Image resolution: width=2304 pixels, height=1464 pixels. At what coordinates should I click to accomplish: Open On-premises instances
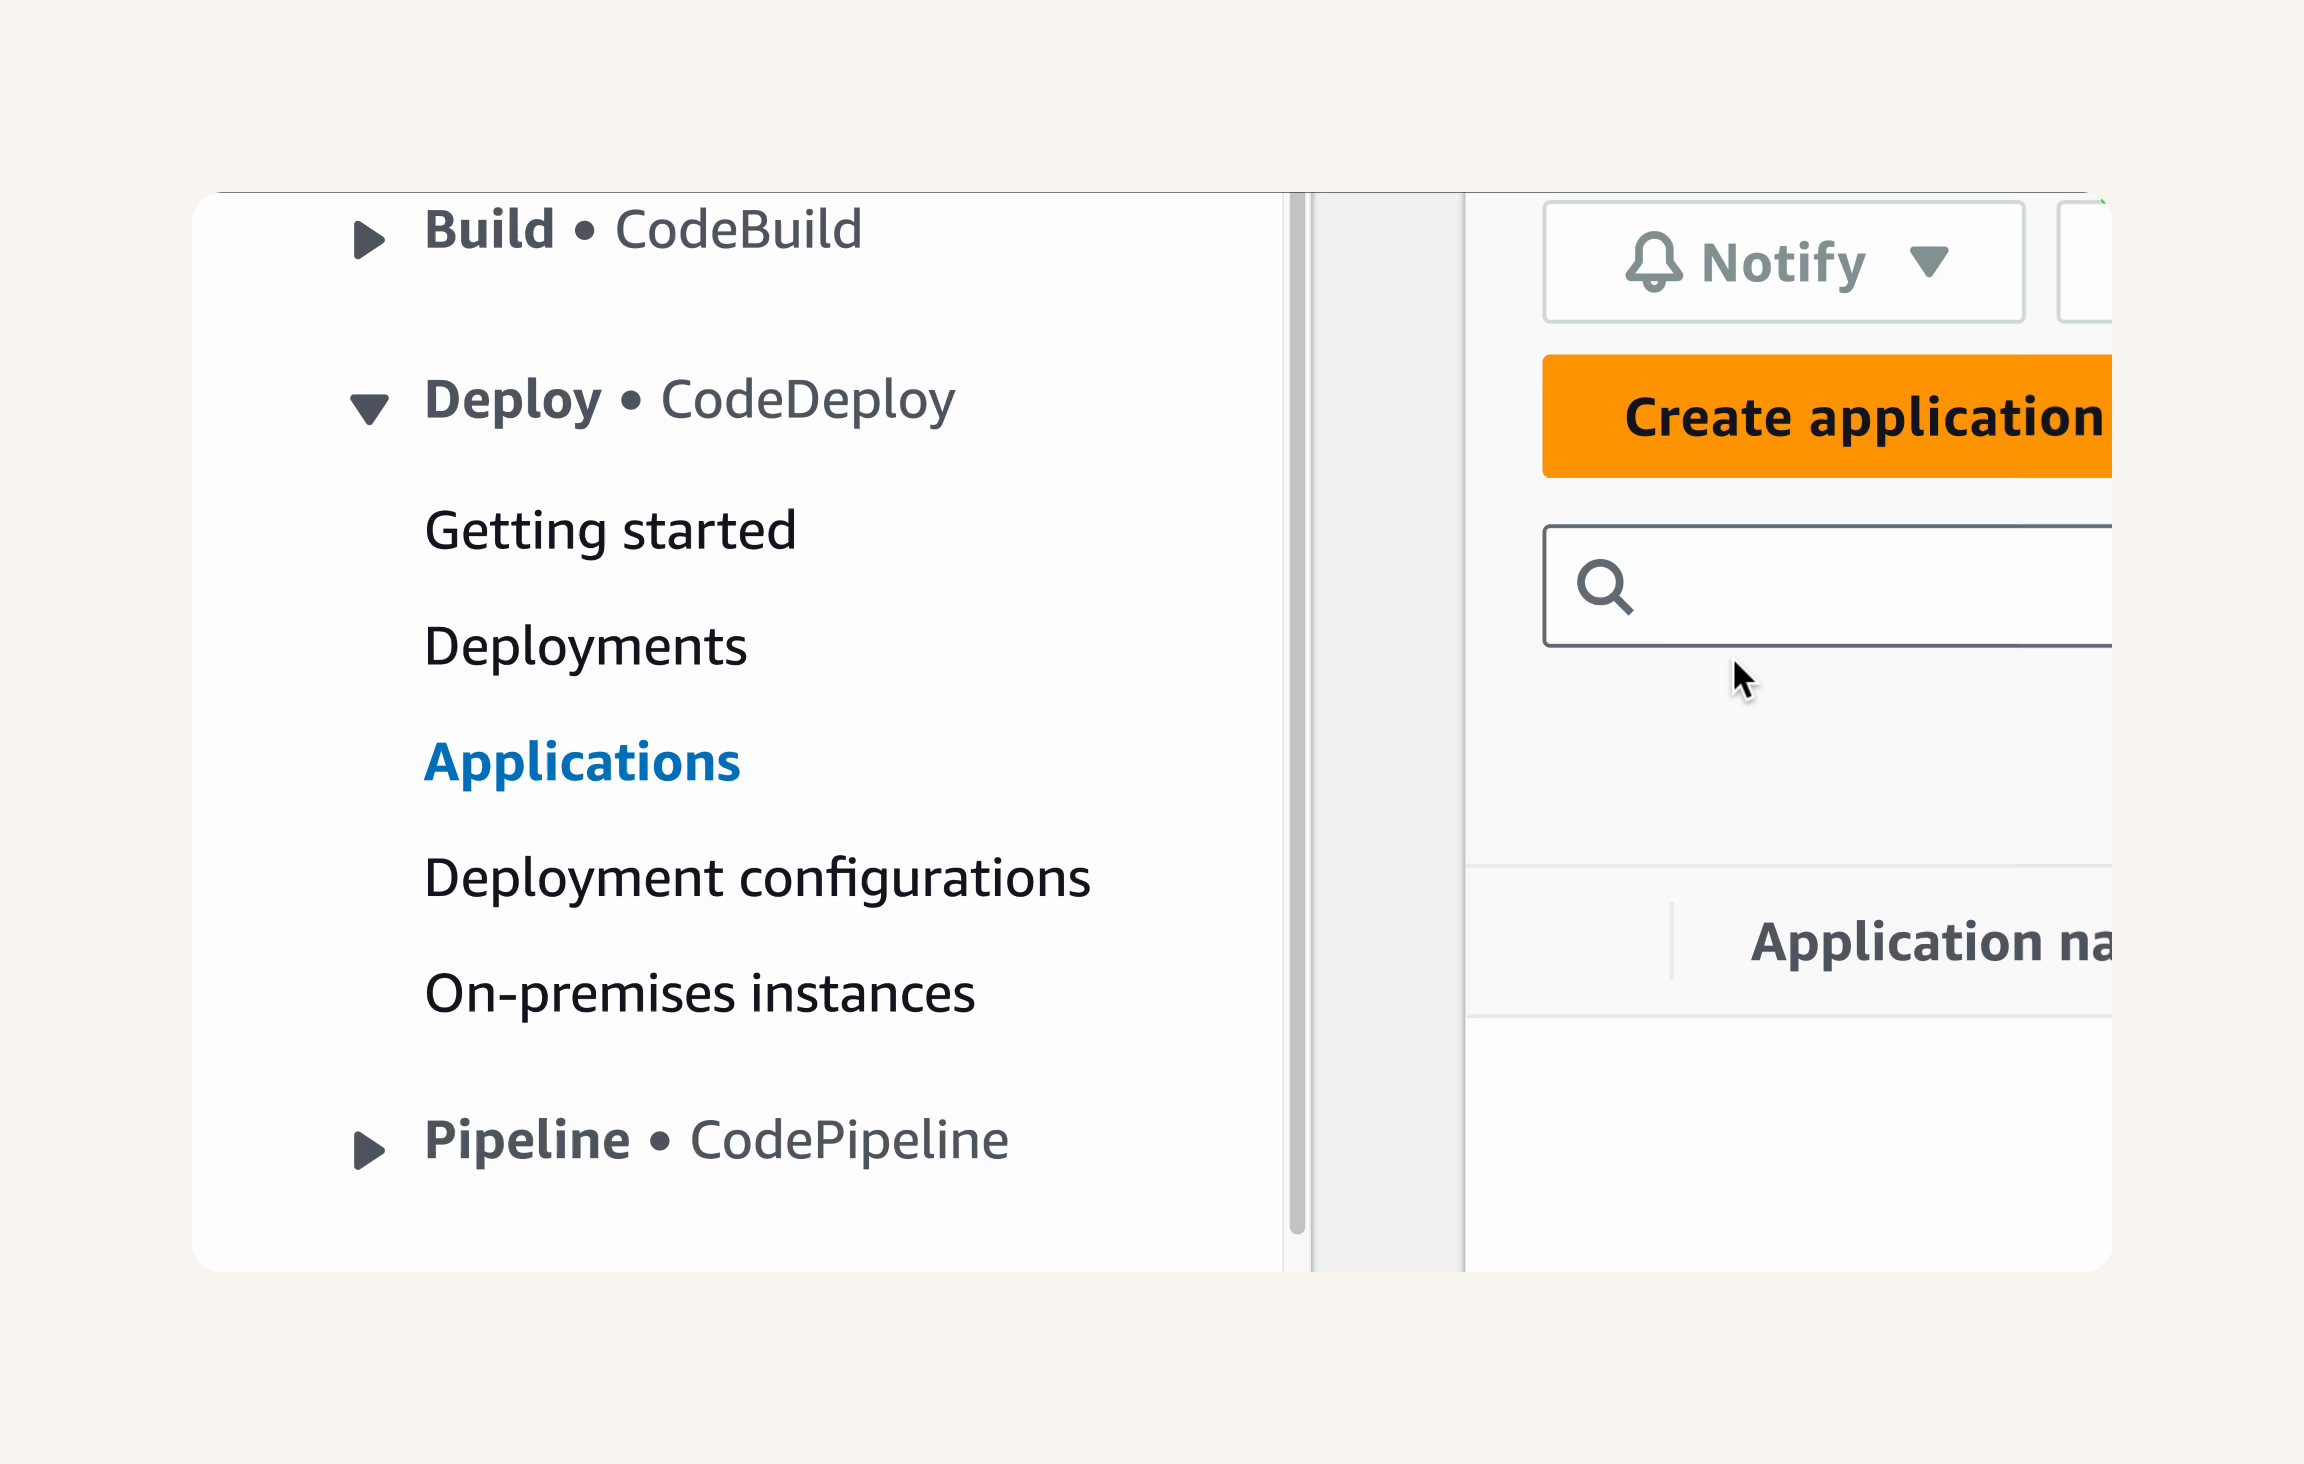[x=700, y=994]
